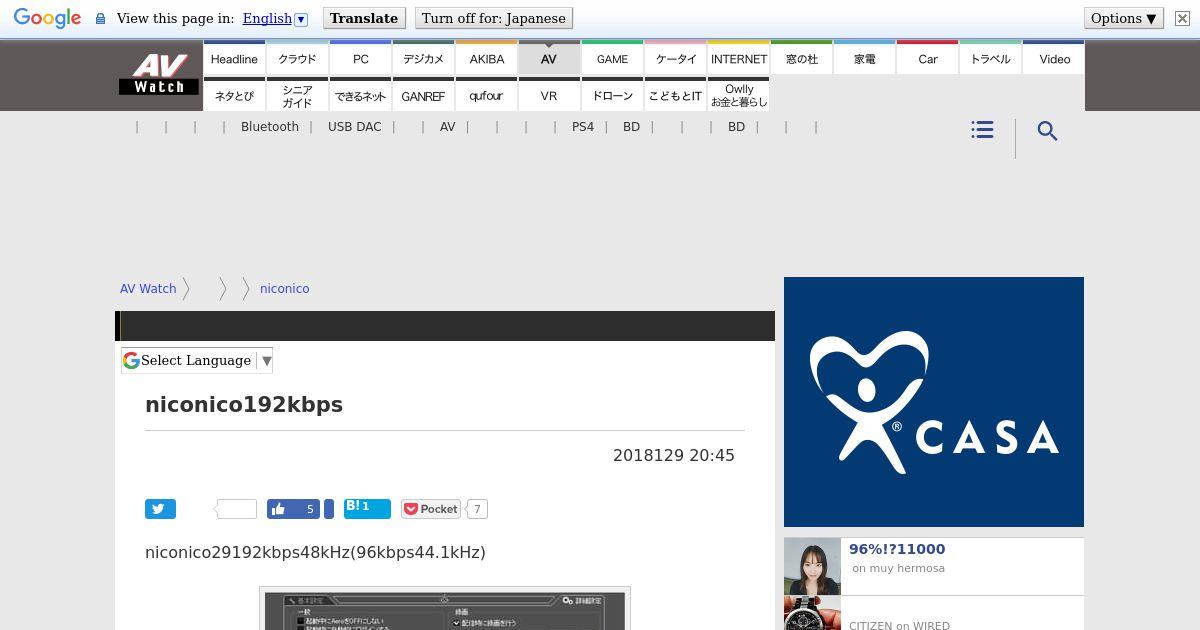Screen dimensions: 1200x630
Task: Click the USB DAC keyword link
Action: point(354,127)
